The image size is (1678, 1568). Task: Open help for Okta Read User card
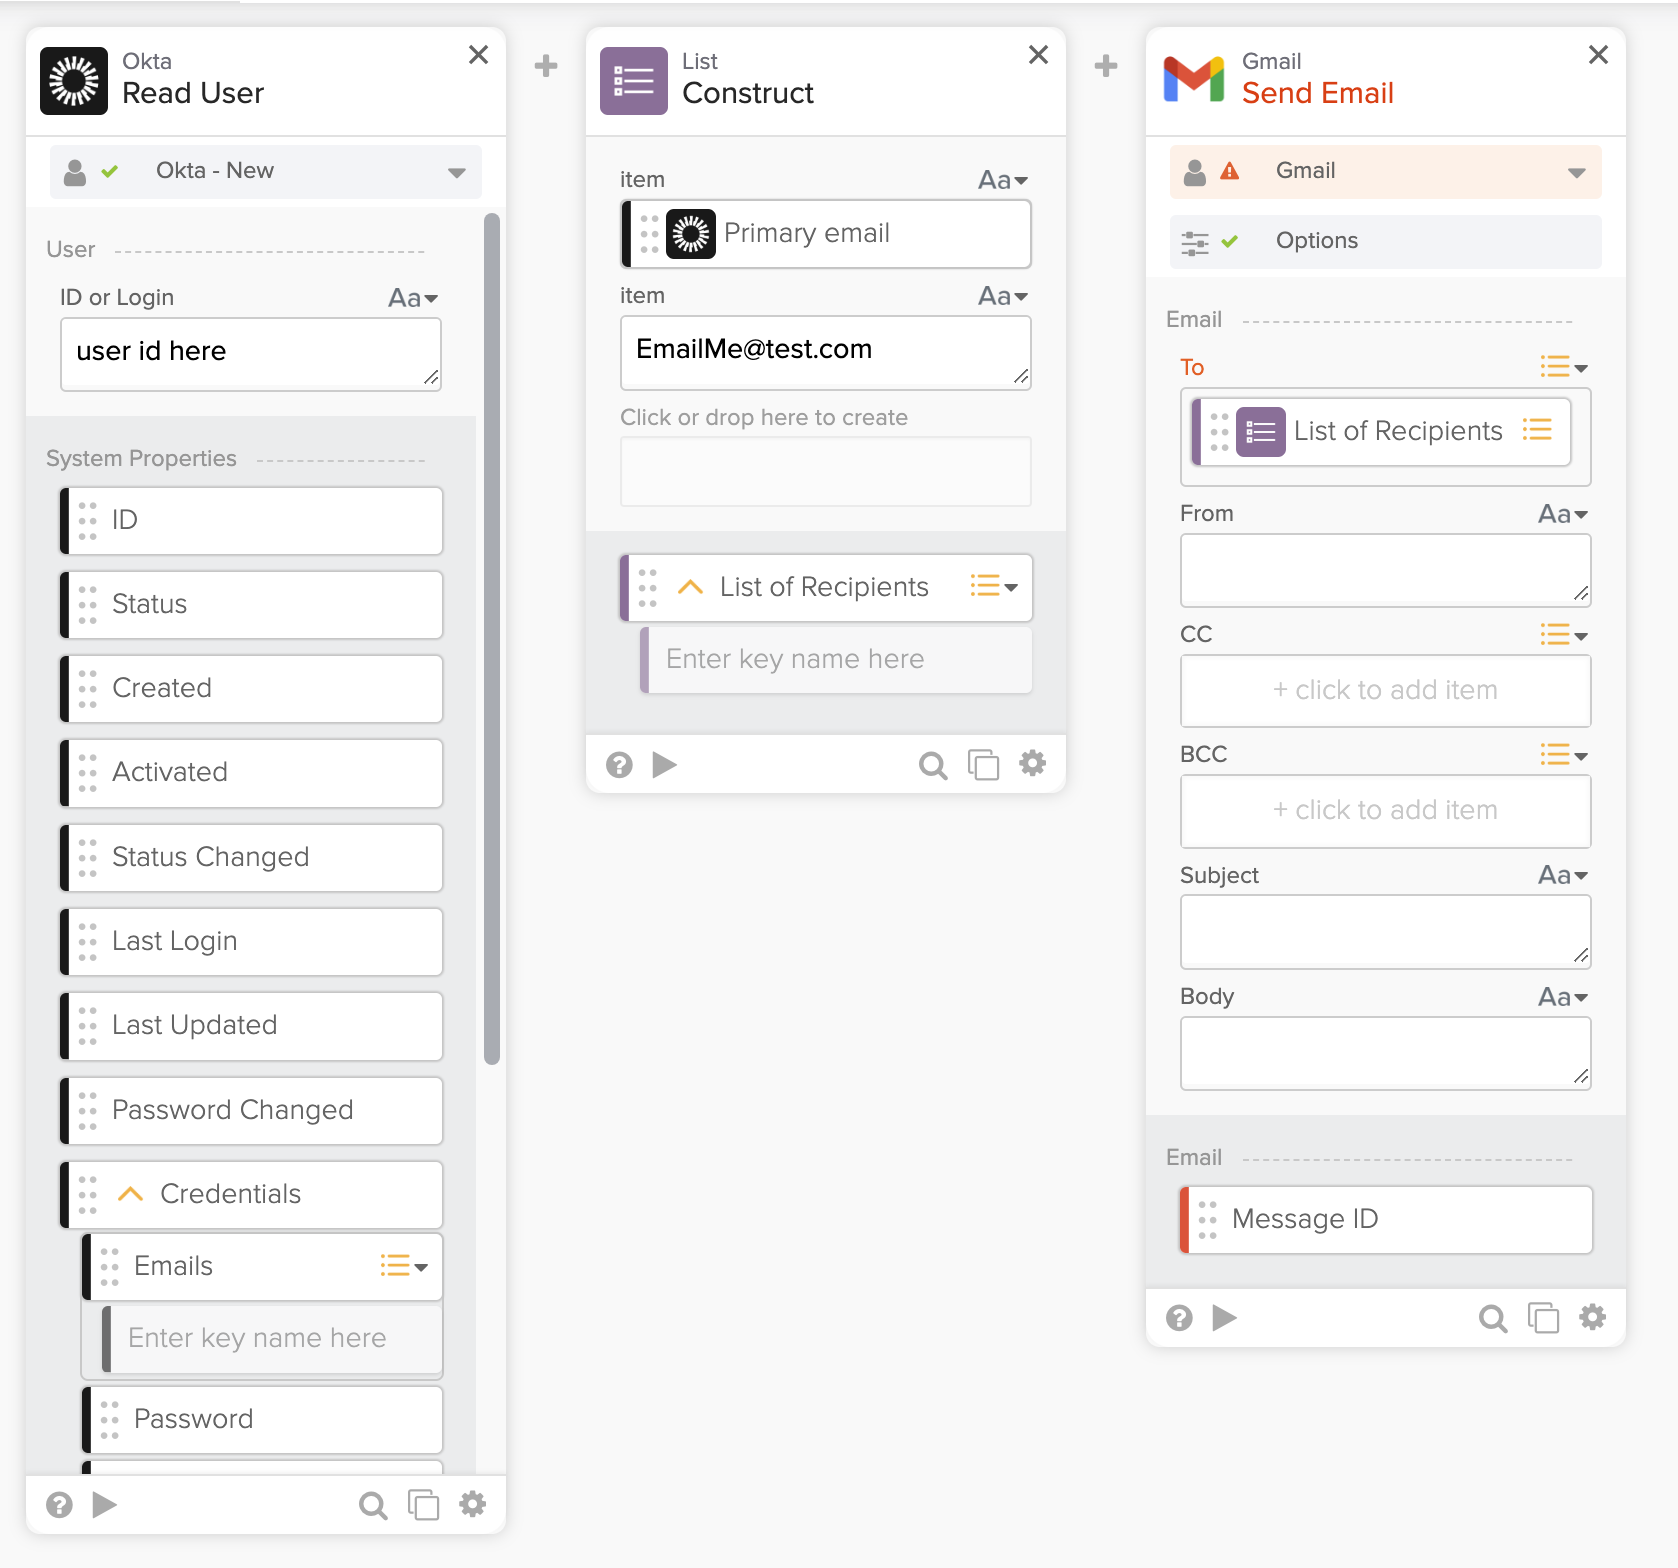click(x=60, y=1505)
